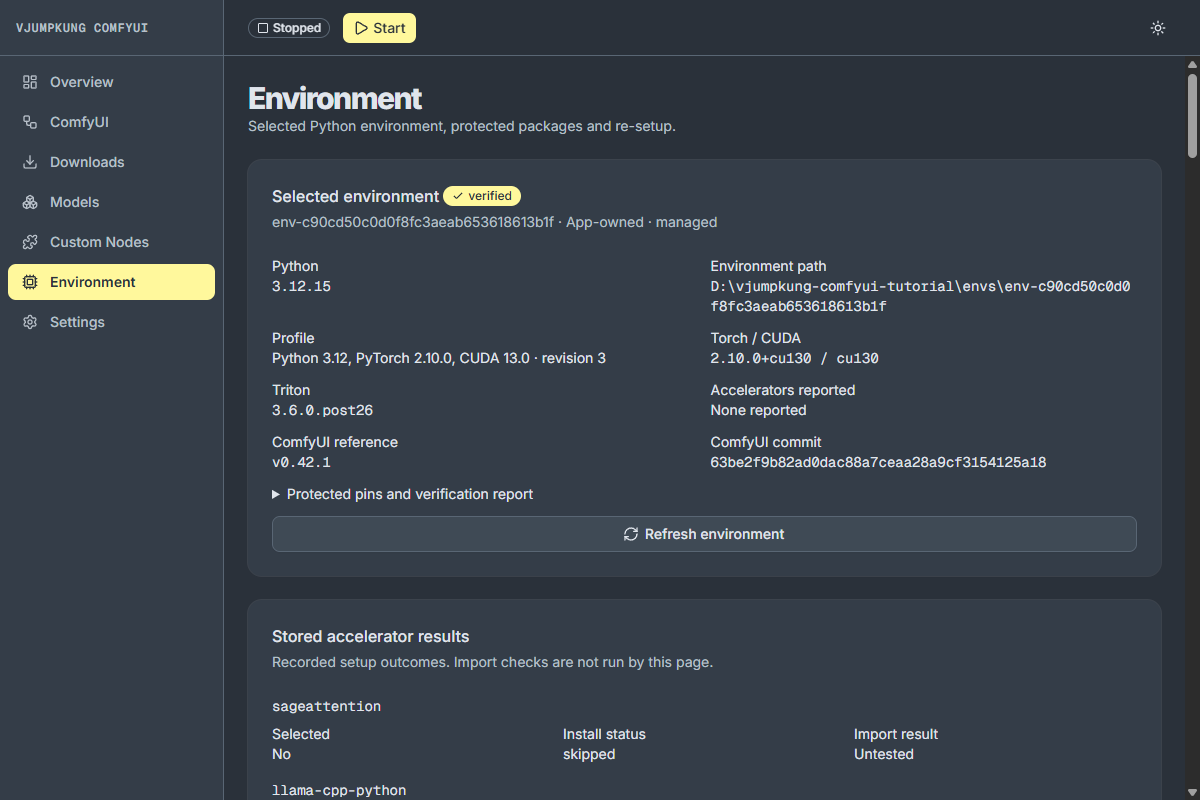Click the verified badge next to Selected environment
Viewport: 1200px width, 800px height.
[x=482, y=196]
